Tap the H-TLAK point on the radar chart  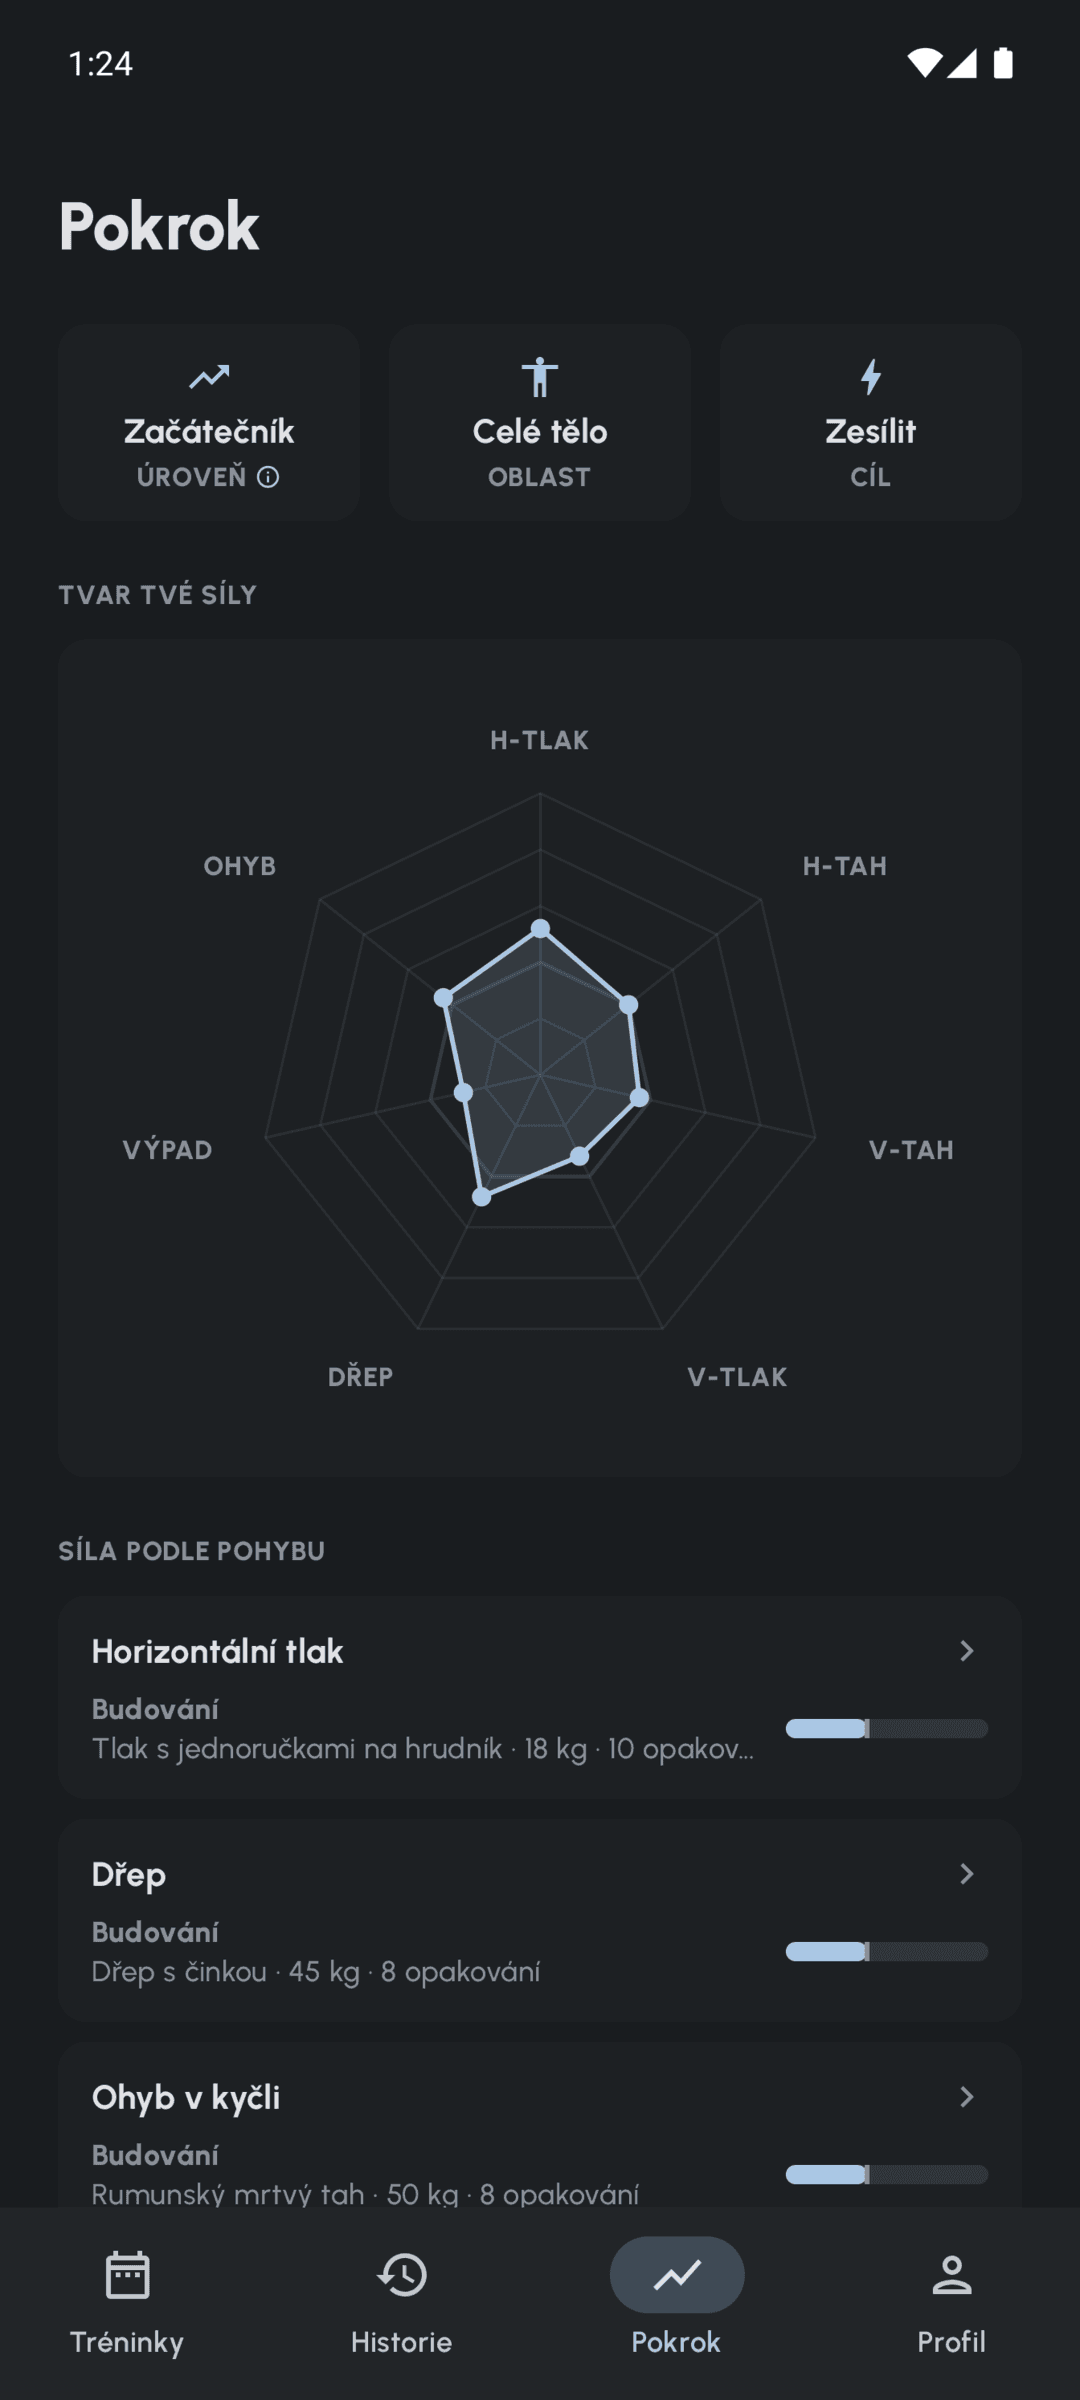pos(540,929)
